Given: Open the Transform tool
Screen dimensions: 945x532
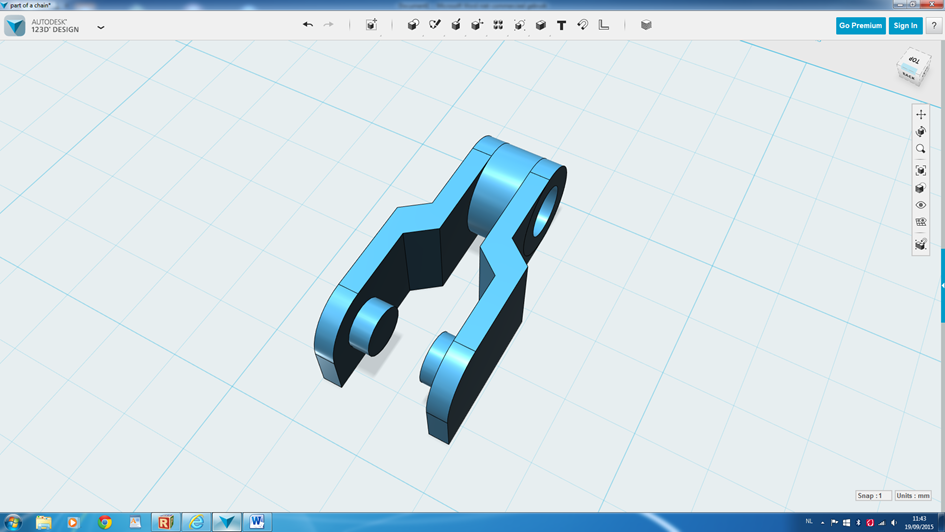Looking at the screenshot, I should coord(371,25).
